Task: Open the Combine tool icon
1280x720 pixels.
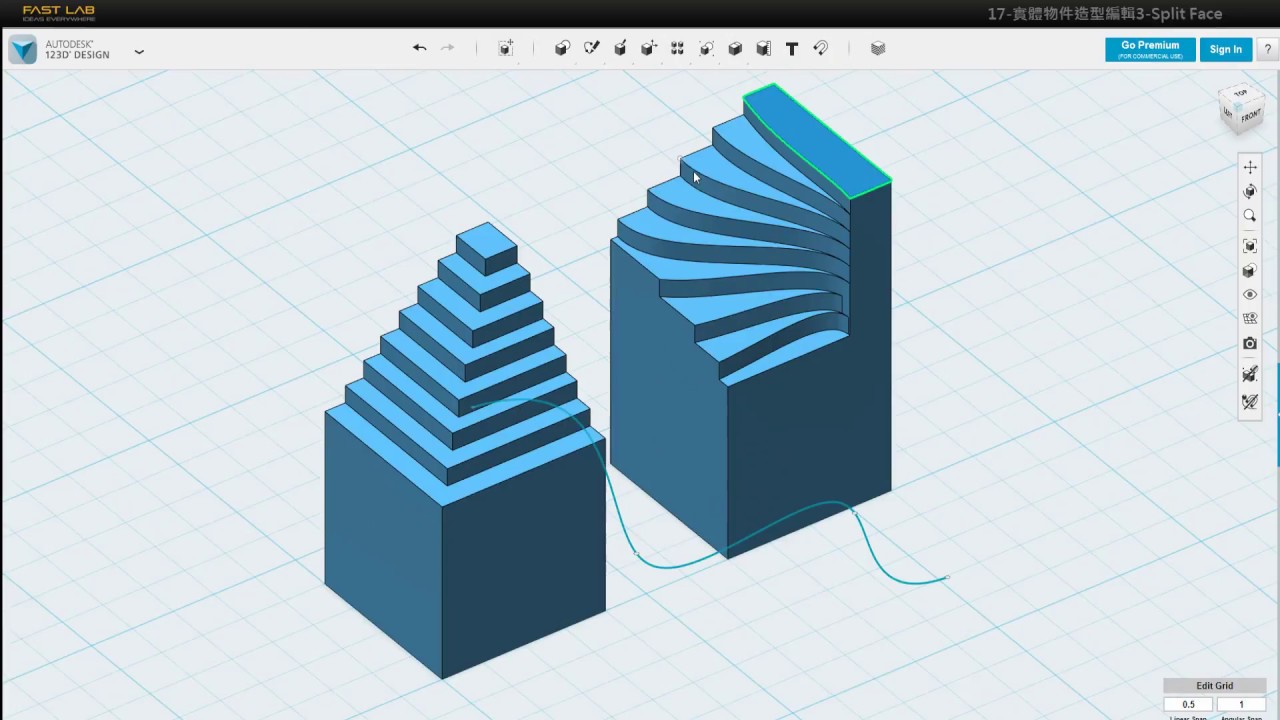Action: coord(735,48)
